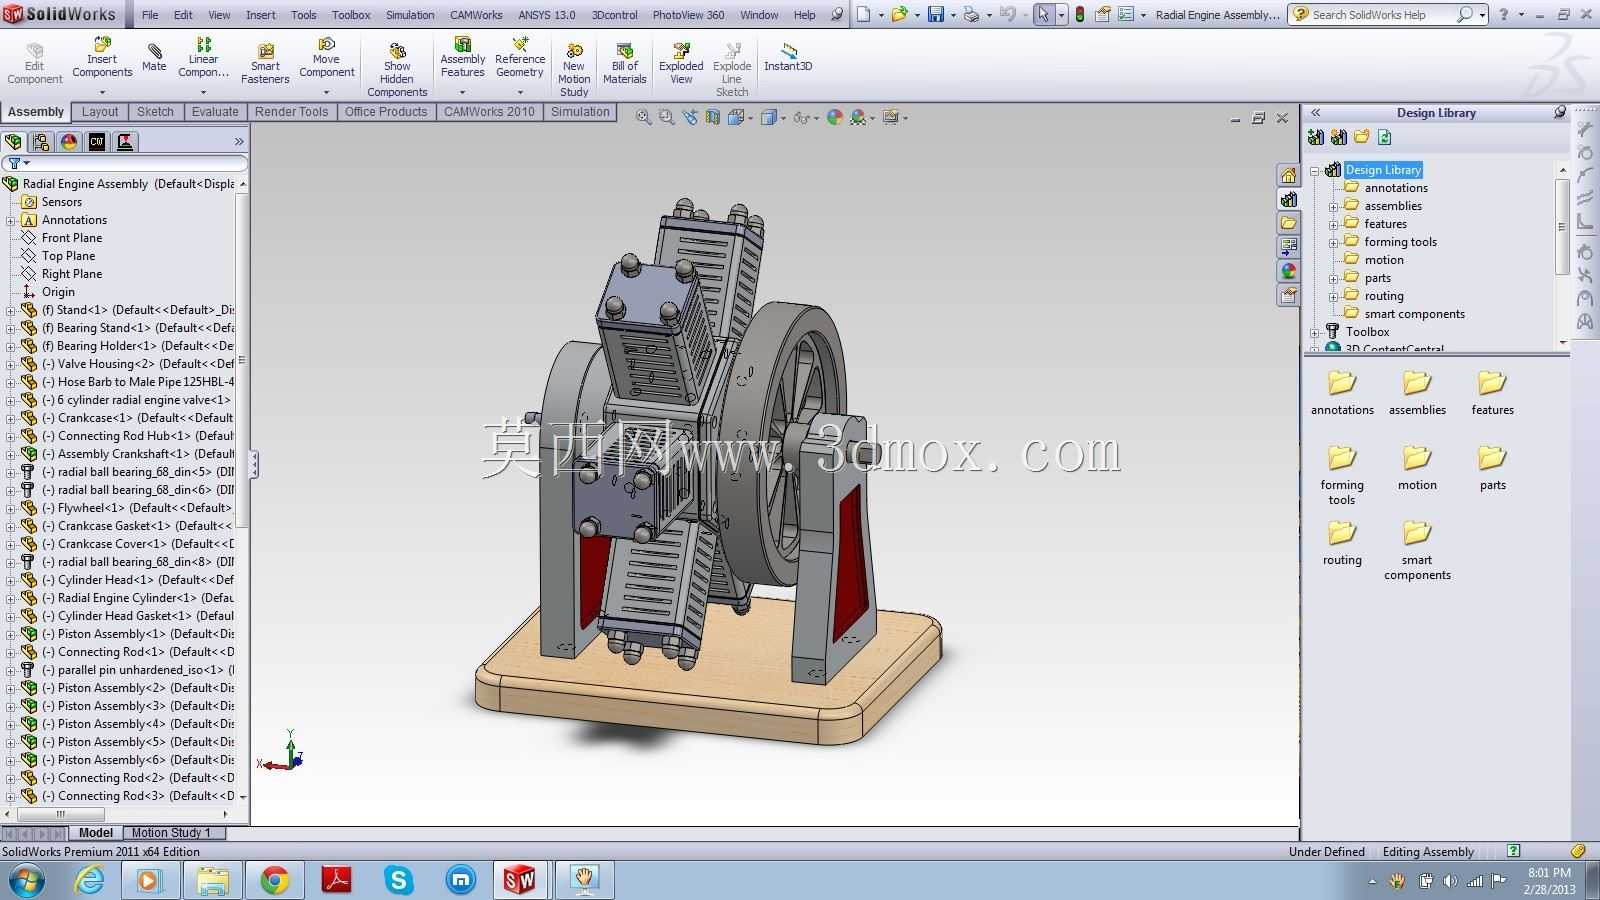This screenshot has height=900, width=1600.
Task: Open Skype from the taskbar
Action: click(x=398, y=880)
